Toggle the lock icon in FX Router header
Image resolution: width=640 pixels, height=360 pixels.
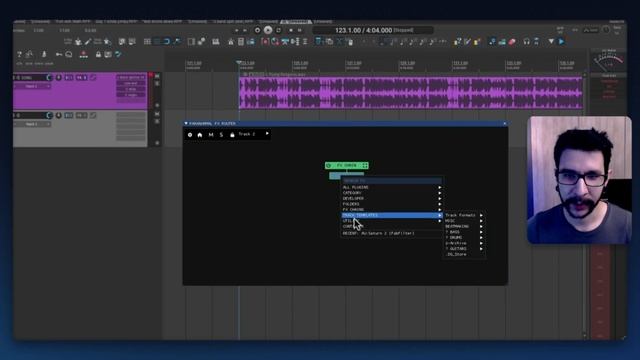232,135
